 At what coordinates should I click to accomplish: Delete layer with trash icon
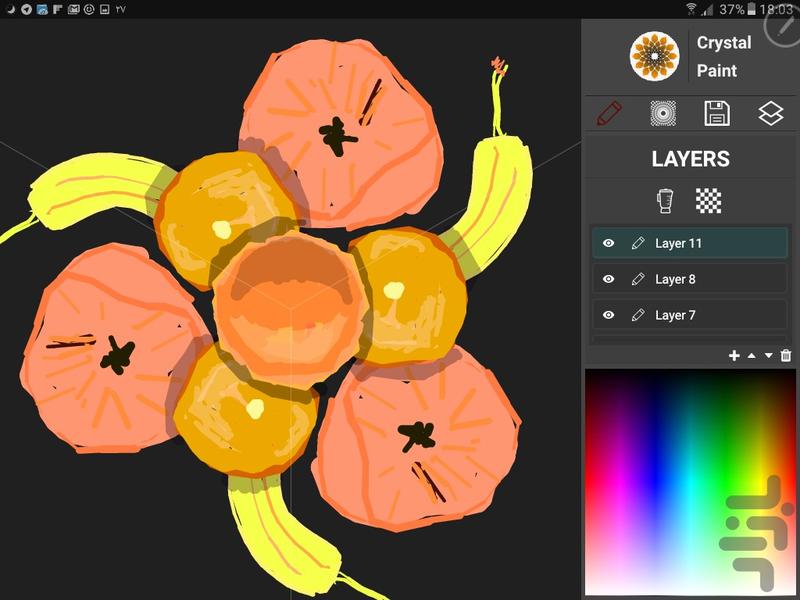(786, 355)
